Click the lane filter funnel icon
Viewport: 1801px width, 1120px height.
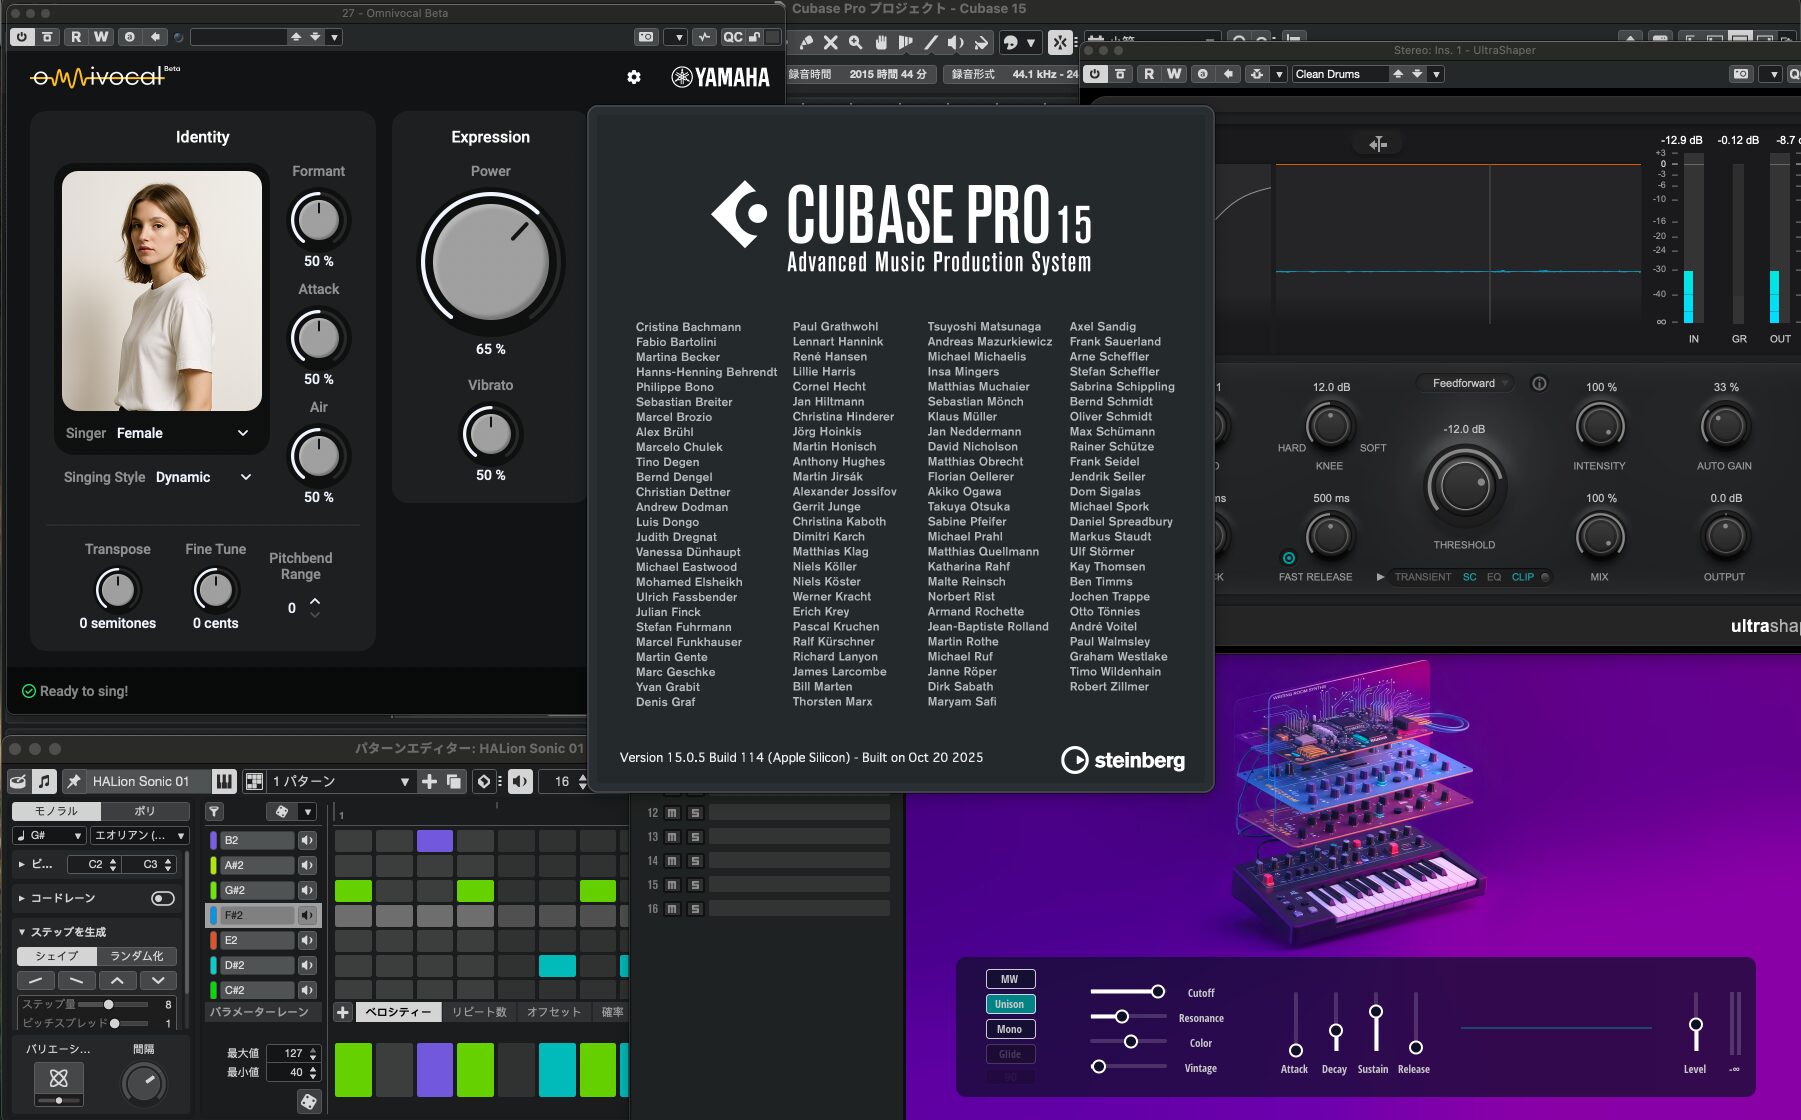coord(215,811)
